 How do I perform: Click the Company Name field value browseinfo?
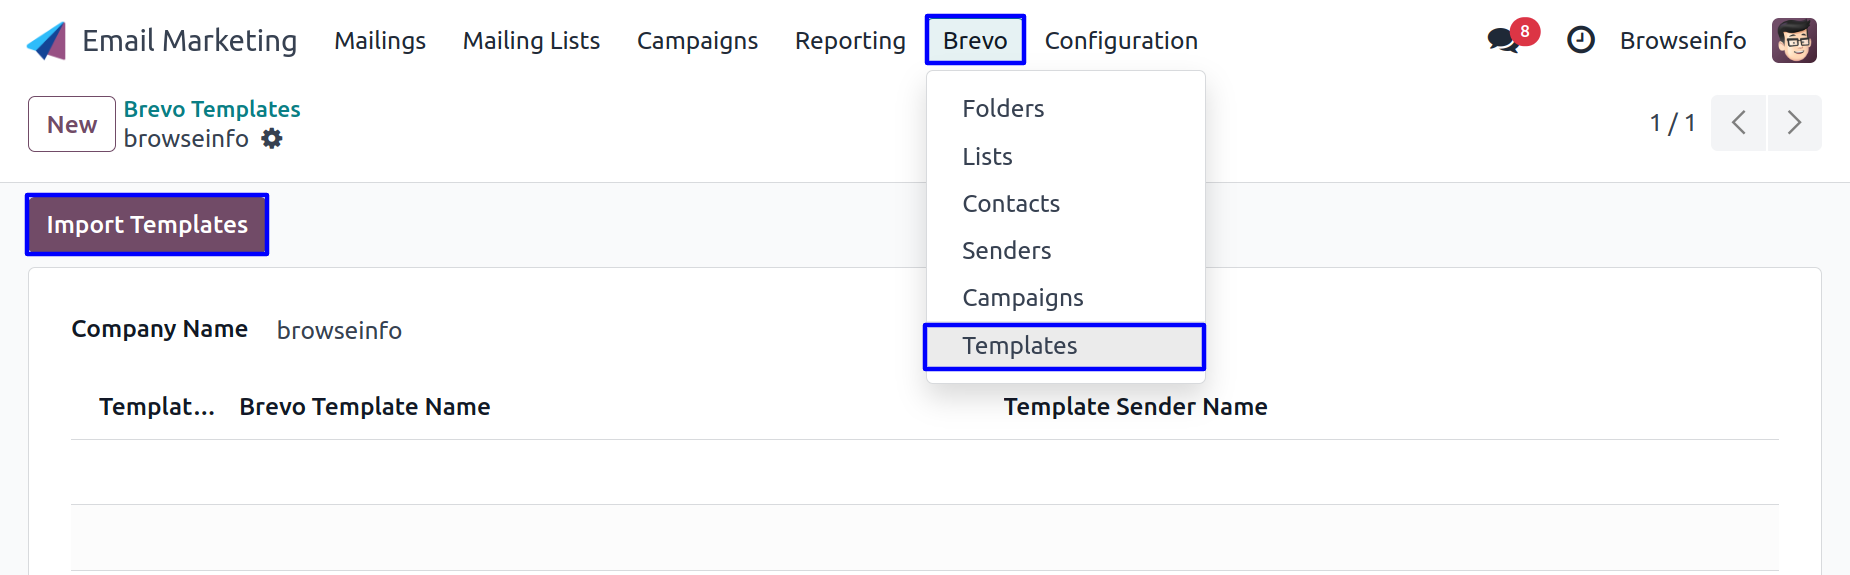339,330
